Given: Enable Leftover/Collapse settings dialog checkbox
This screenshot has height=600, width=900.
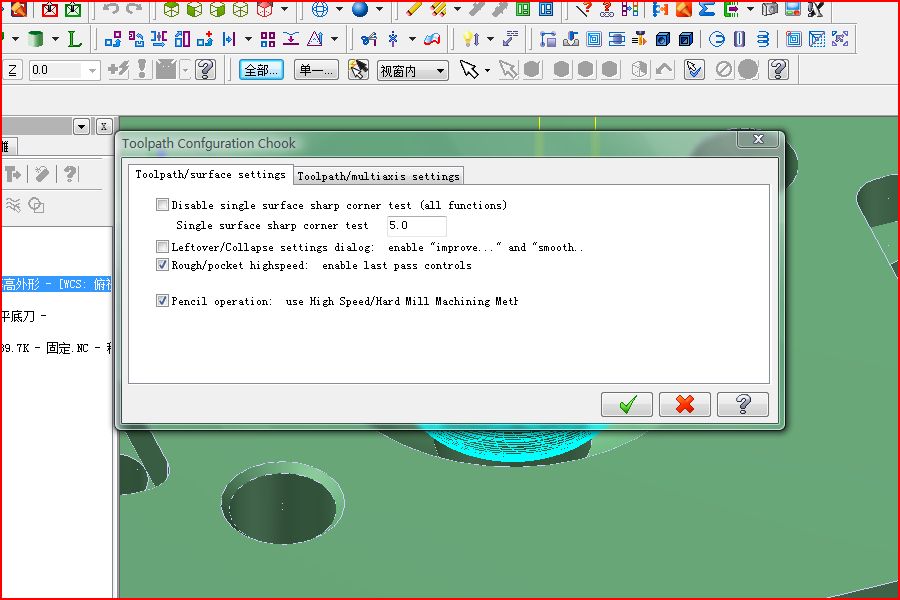Looking at the screenshot, I should click(x=162, y=247).
